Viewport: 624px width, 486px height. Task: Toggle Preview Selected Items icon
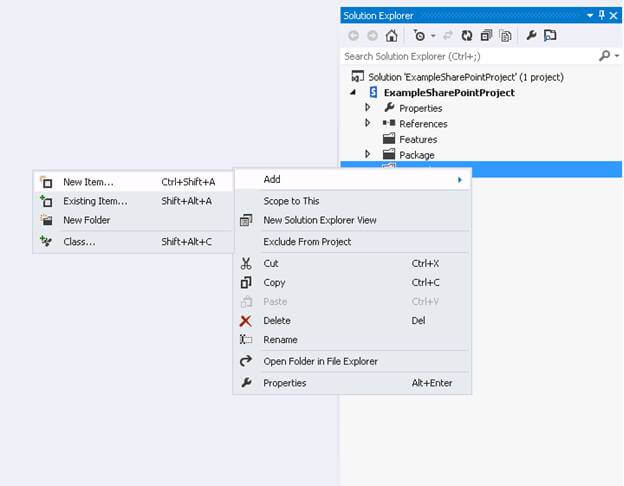coord(550,35)
